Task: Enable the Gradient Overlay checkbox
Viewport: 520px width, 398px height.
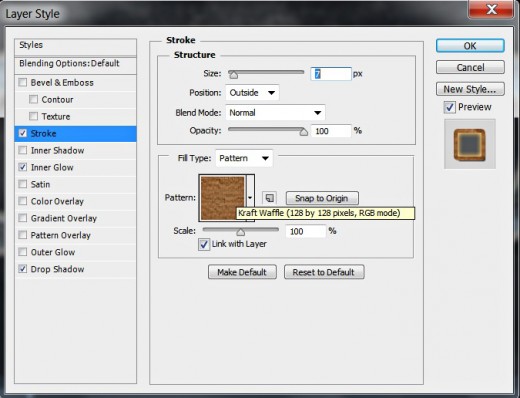Action: pyautogui.click(x=23, y=218)
